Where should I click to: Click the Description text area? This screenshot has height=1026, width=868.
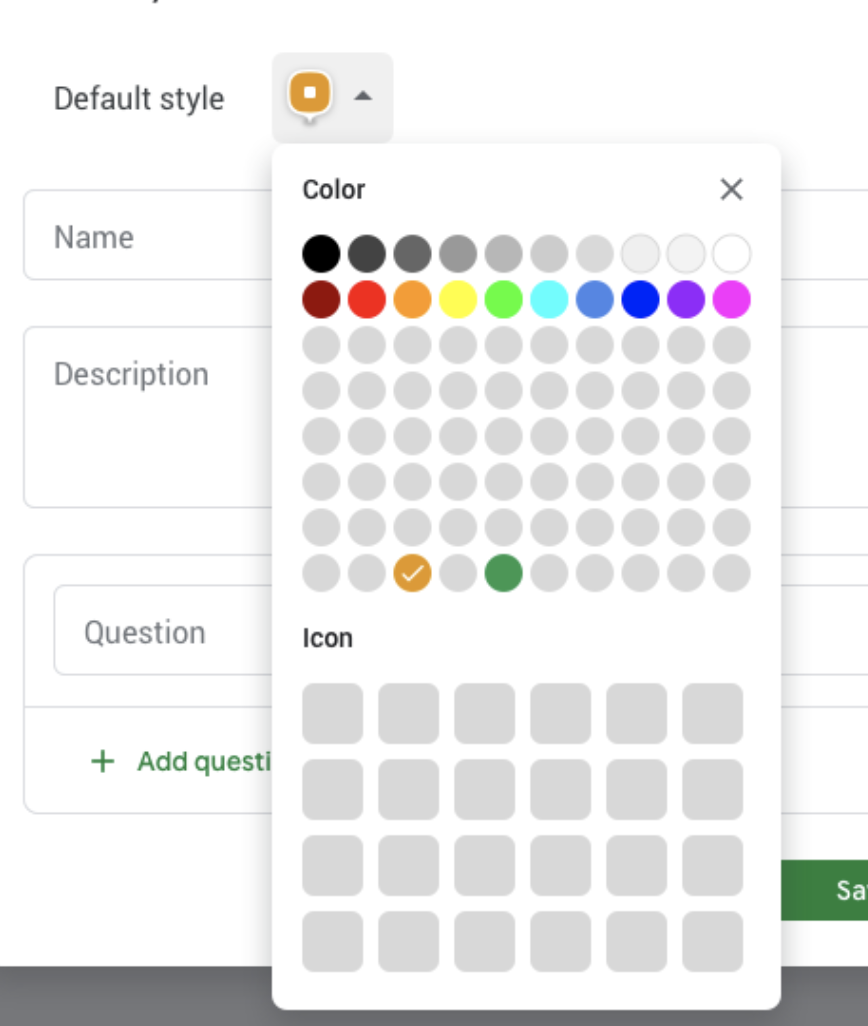click(x=148, y=417)
